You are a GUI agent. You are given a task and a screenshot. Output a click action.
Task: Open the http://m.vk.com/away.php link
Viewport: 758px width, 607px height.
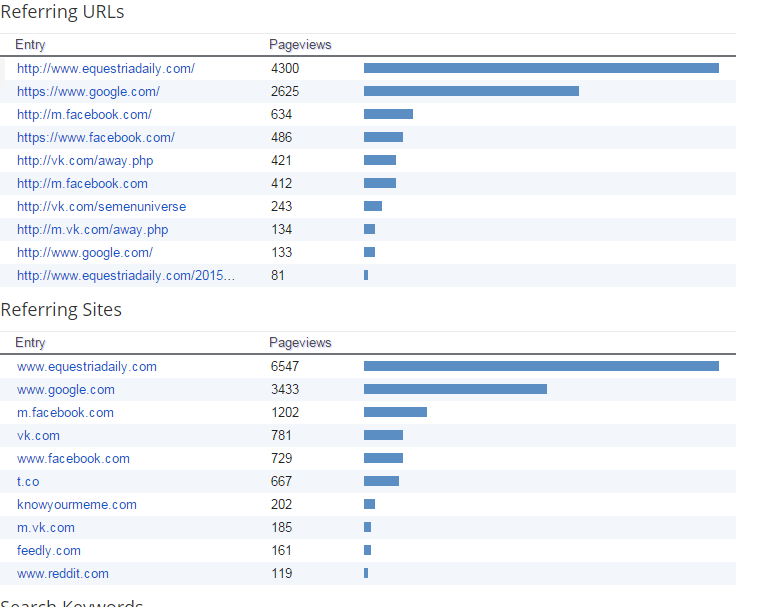(92, 230)
